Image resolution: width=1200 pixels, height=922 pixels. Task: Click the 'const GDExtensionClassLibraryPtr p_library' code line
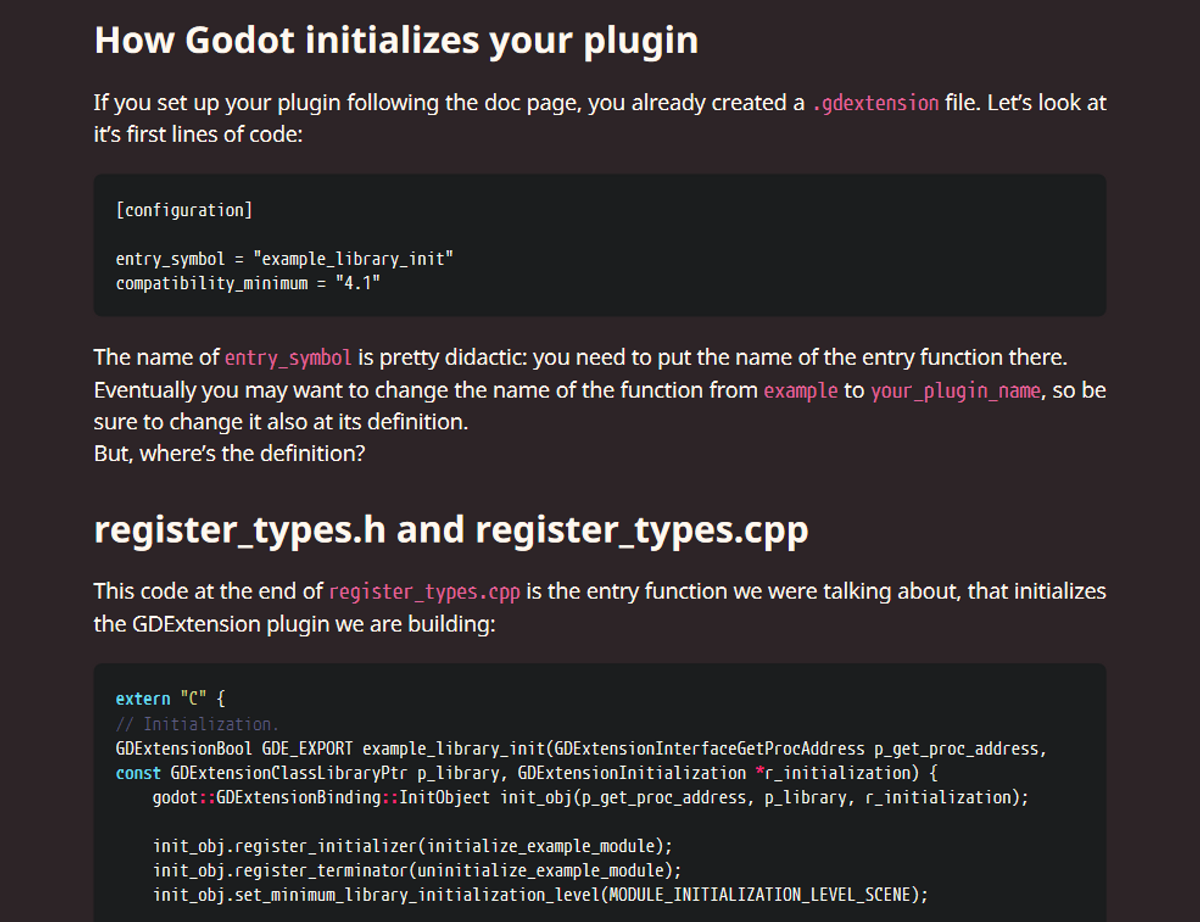pos(525,773)
